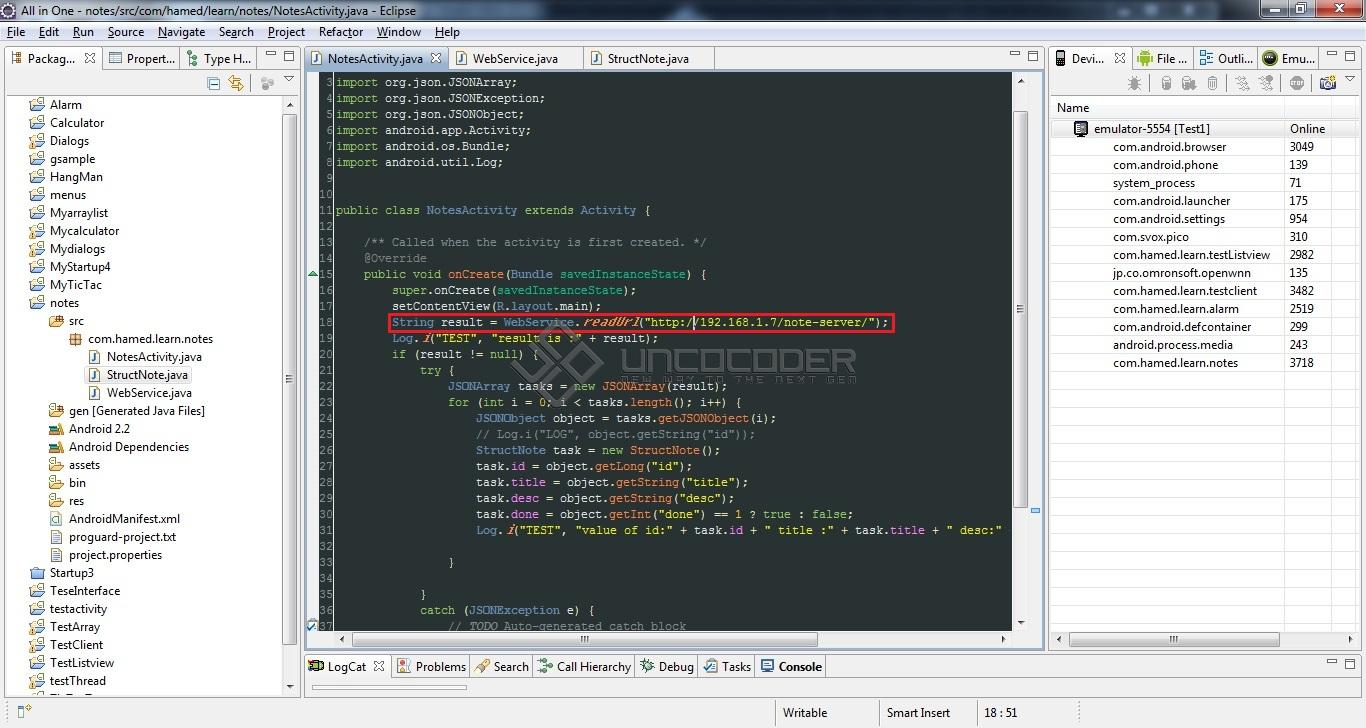Click the Dump HPROF file icon
This screenshot has width=1366, height=728.
click(1189, 84)
